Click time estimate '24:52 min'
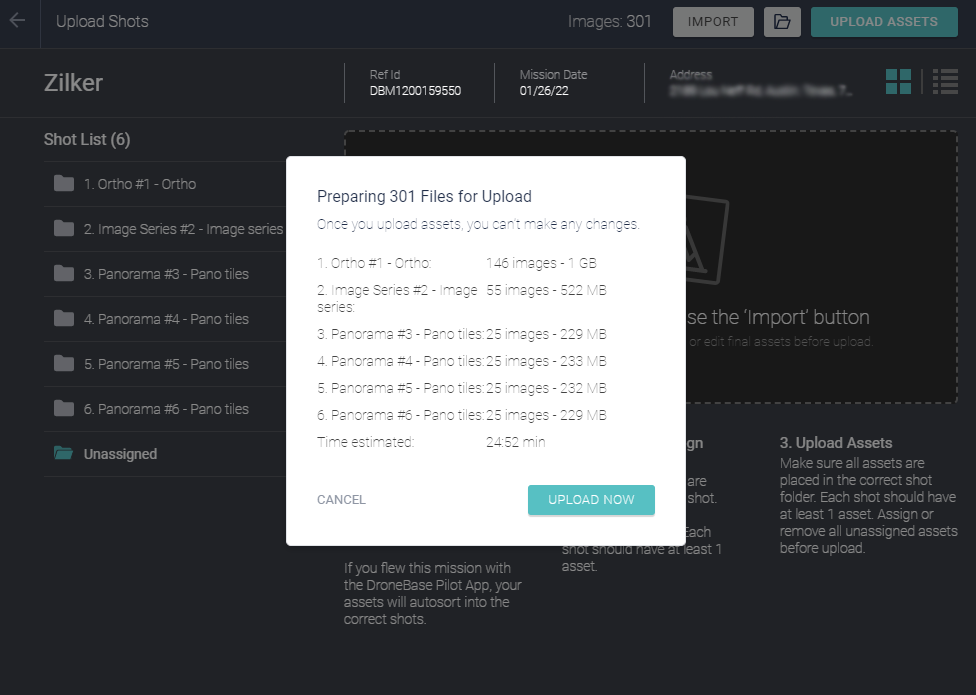976x695 pixels. click(515, 442)
